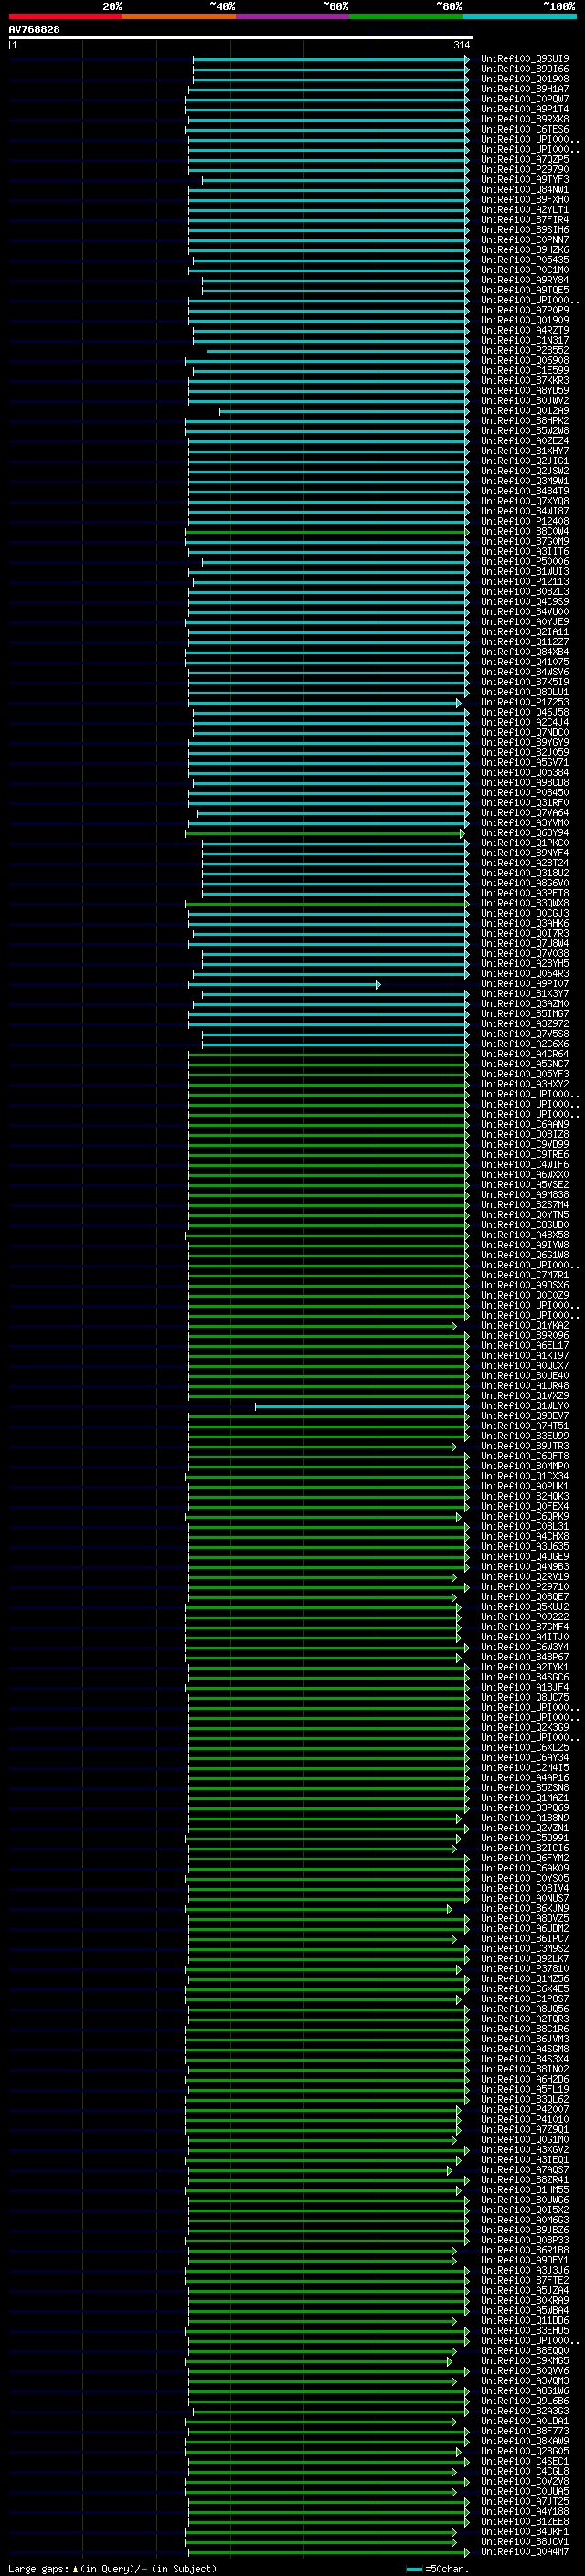
Task: Click the purple ~60% identity legend segment
Action: pyautogui.click(x=292, y=16)
